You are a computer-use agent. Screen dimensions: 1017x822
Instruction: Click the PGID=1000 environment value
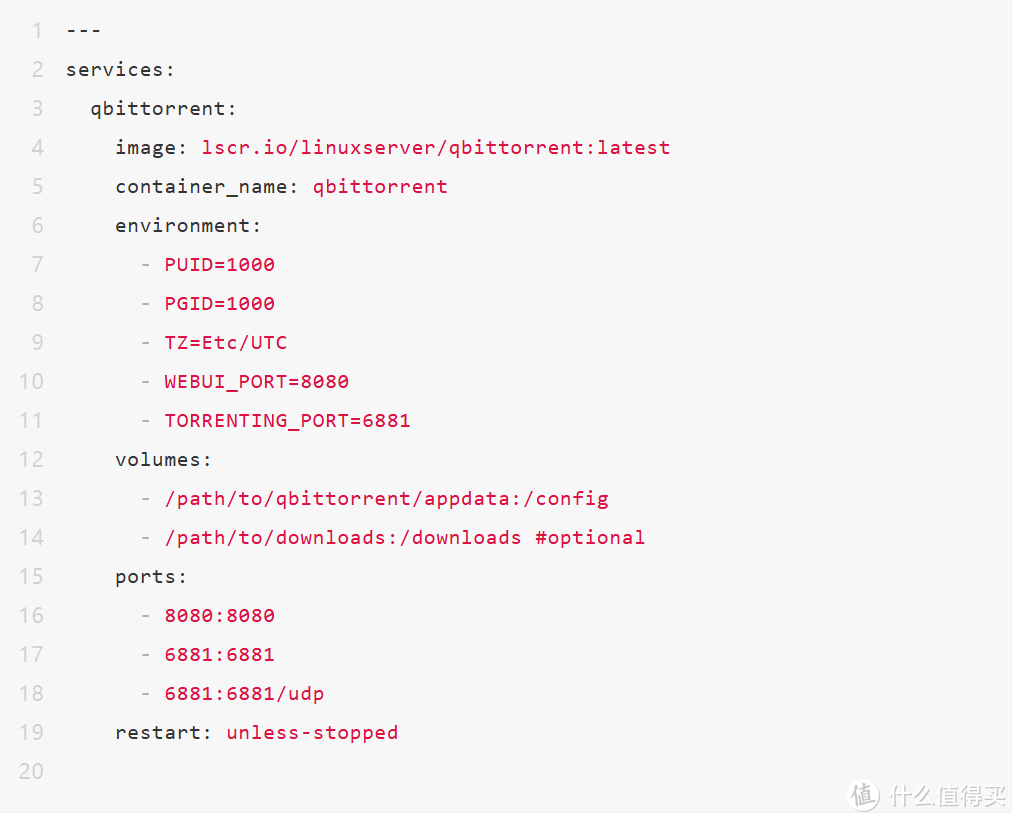pos(219,304)
